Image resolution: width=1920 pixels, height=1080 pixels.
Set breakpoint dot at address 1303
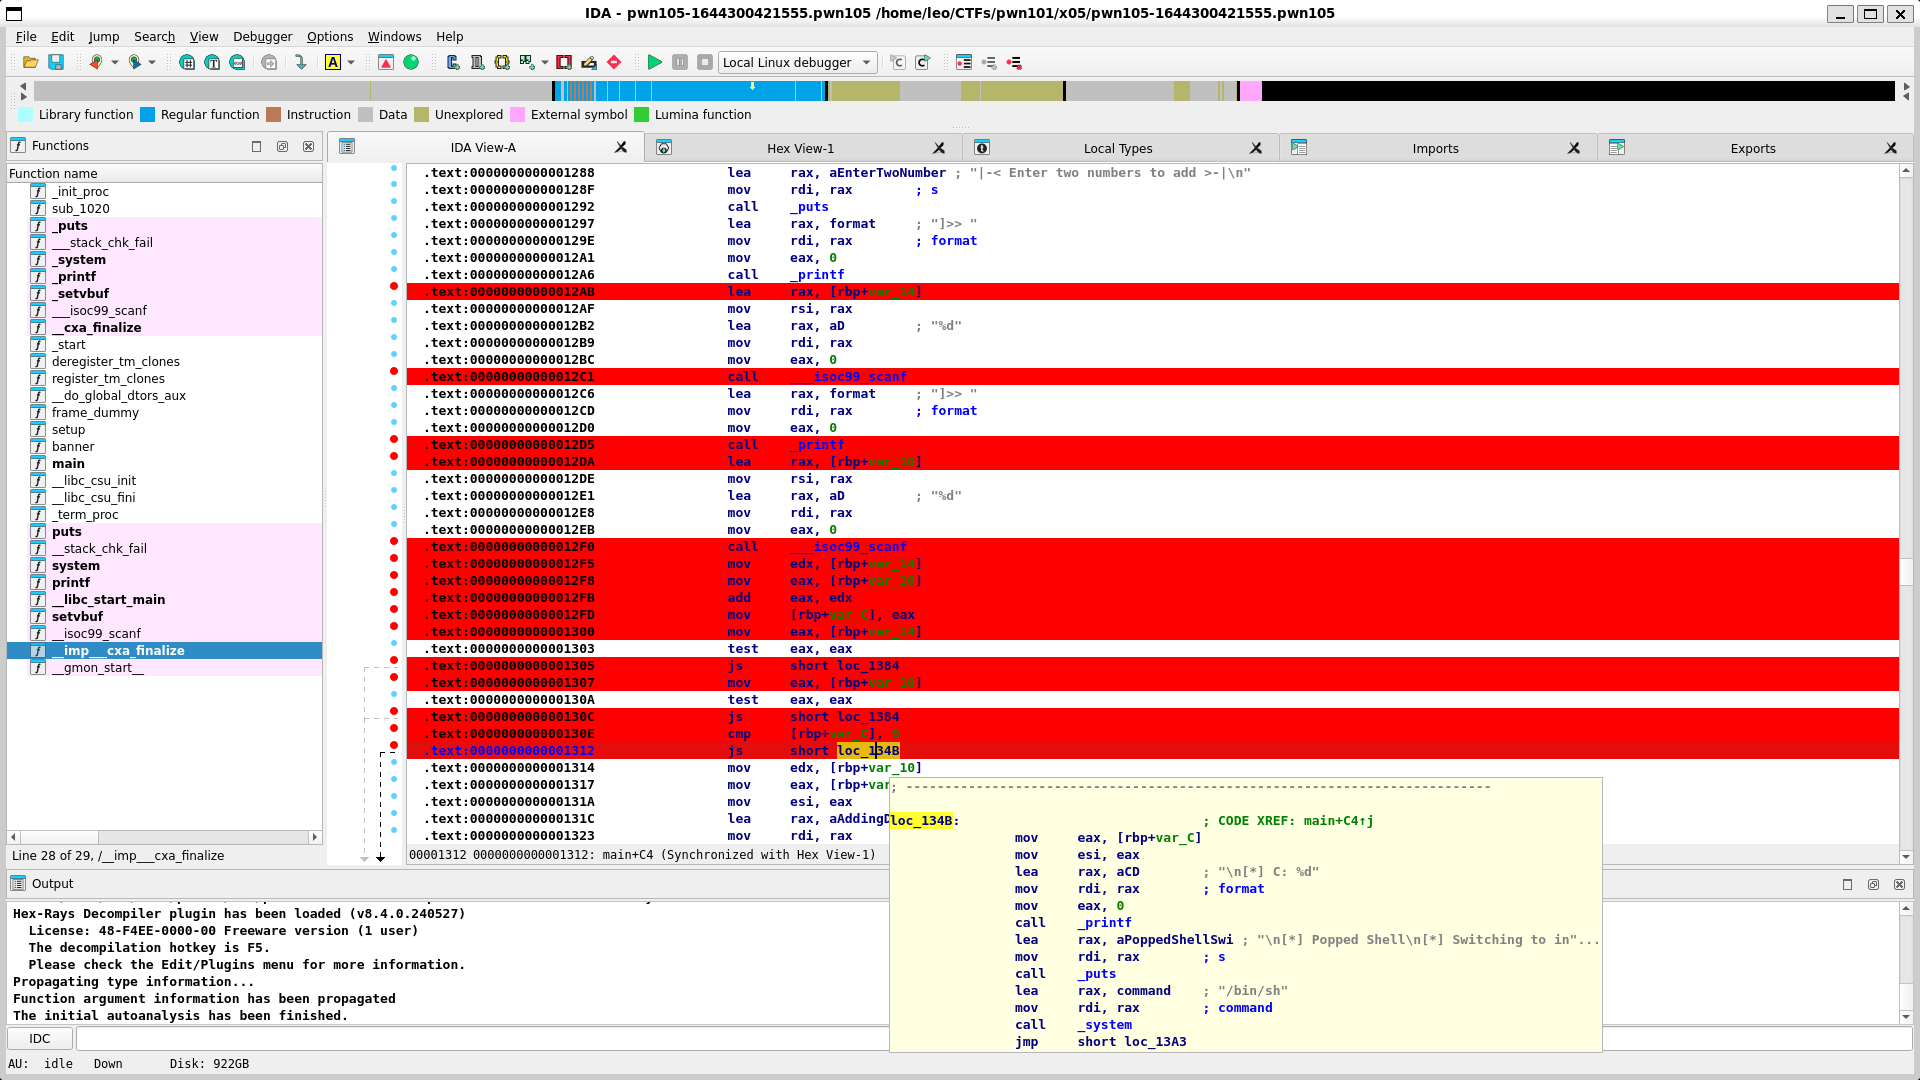tap(394, 644)
